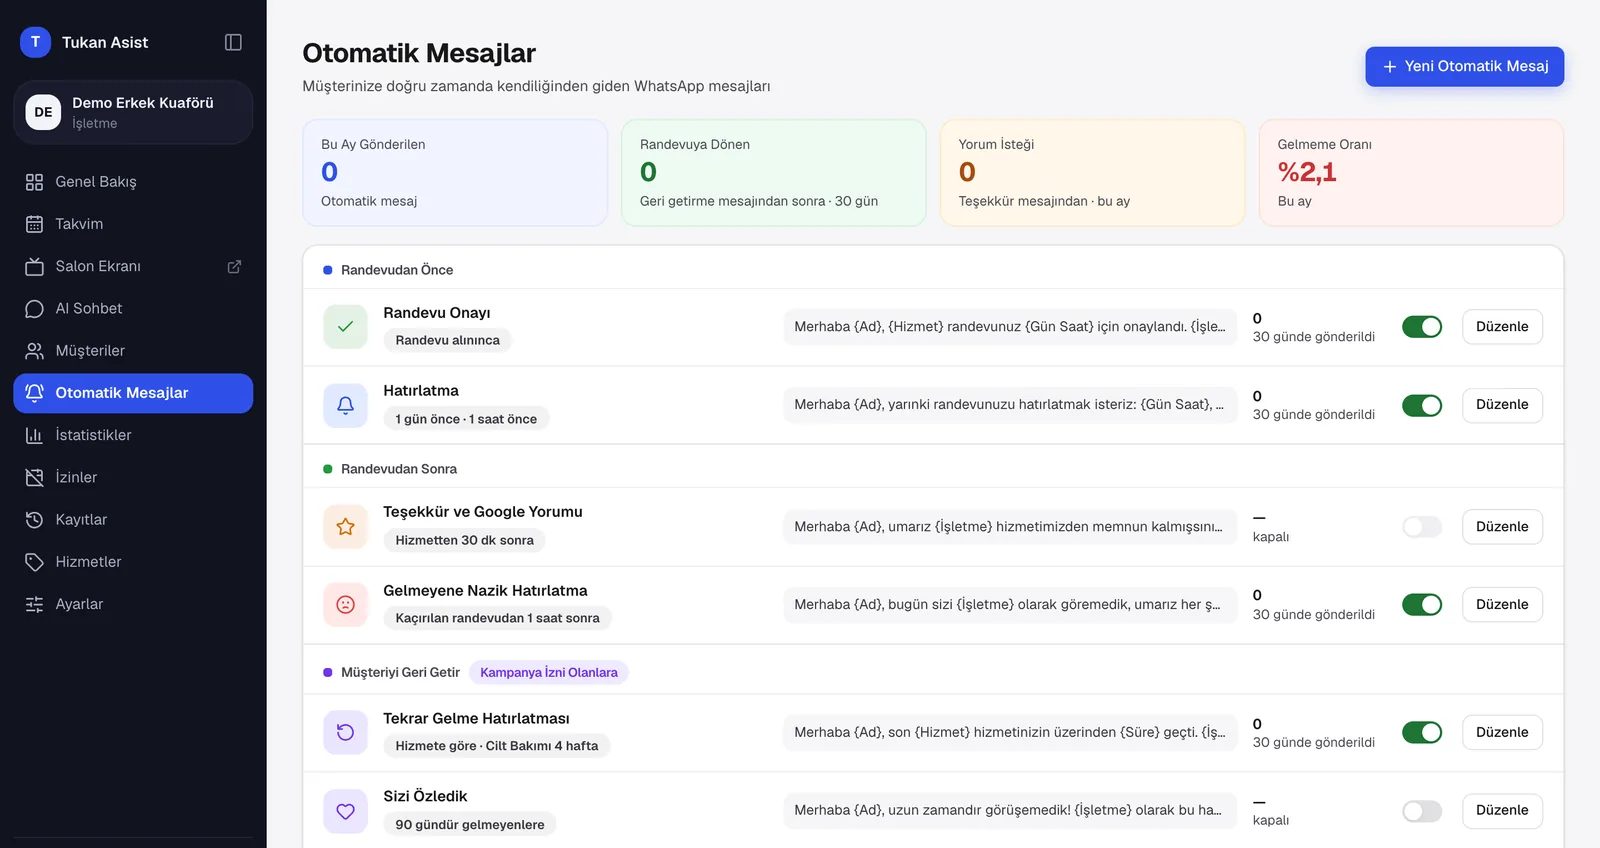Click the '1 gün önce · 1 saat önce' tag

click(466, 419)
